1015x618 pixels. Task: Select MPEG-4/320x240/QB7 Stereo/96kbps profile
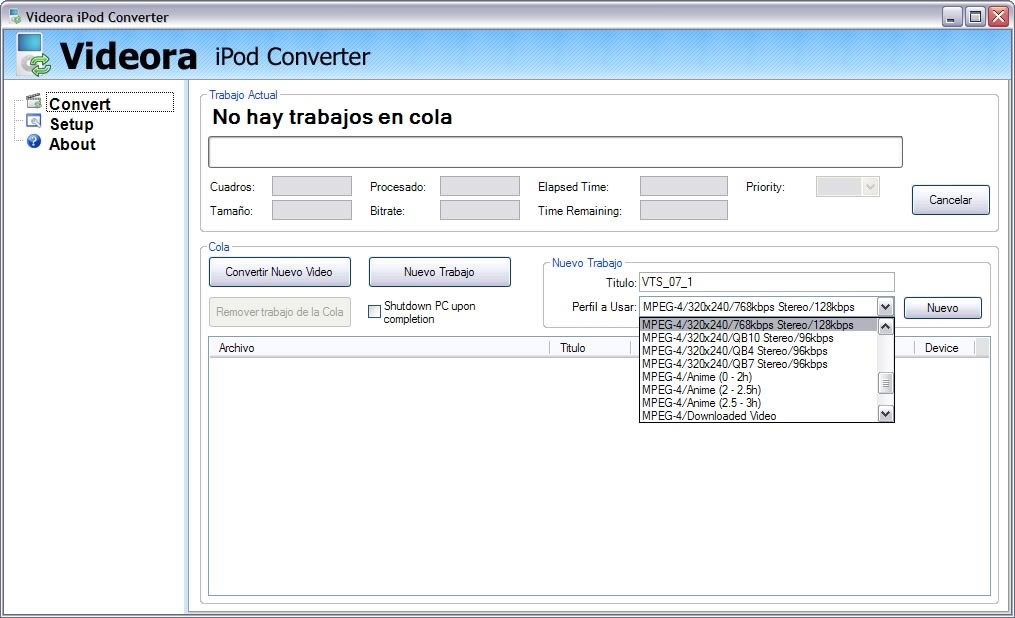coord(758,364)
